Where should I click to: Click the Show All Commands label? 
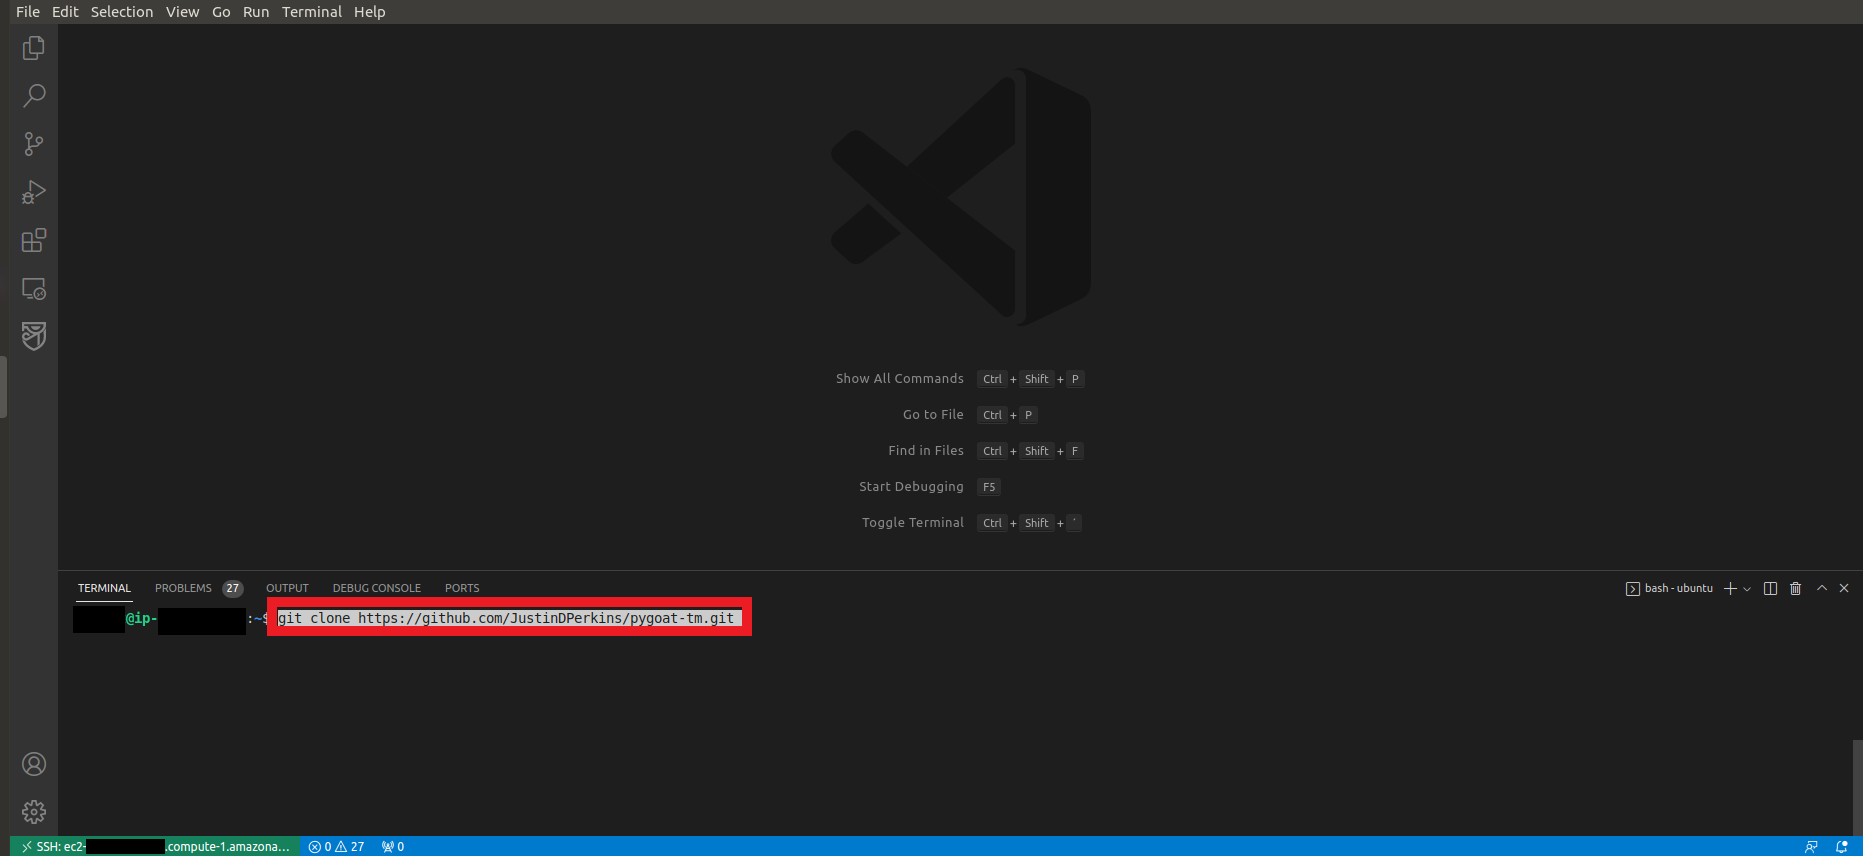coord(900,379)
